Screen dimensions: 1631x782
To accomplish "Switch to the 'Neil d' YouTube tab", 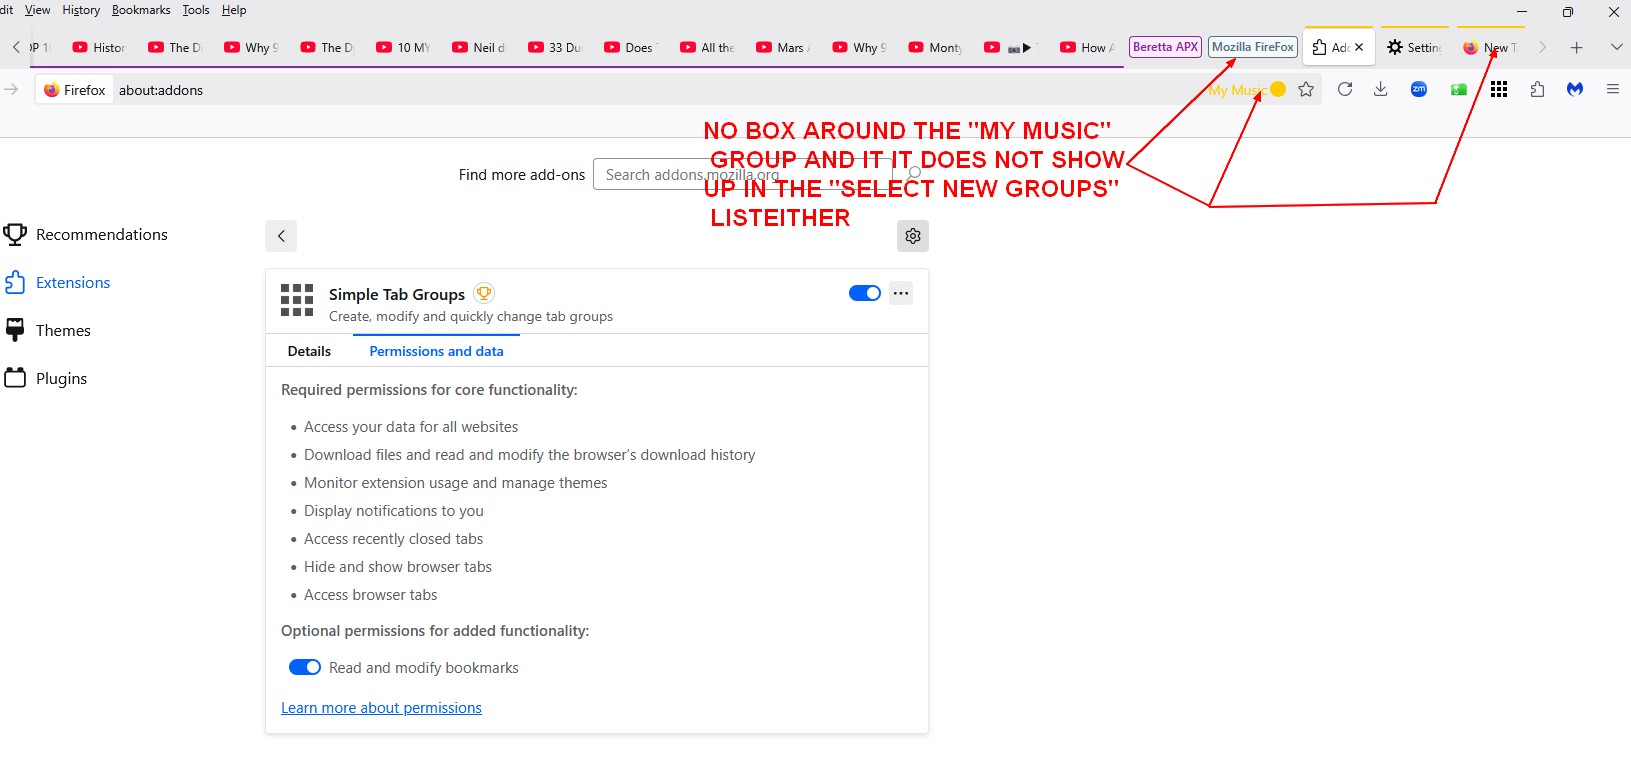I will pyautogui.click(x=479, y=47).
